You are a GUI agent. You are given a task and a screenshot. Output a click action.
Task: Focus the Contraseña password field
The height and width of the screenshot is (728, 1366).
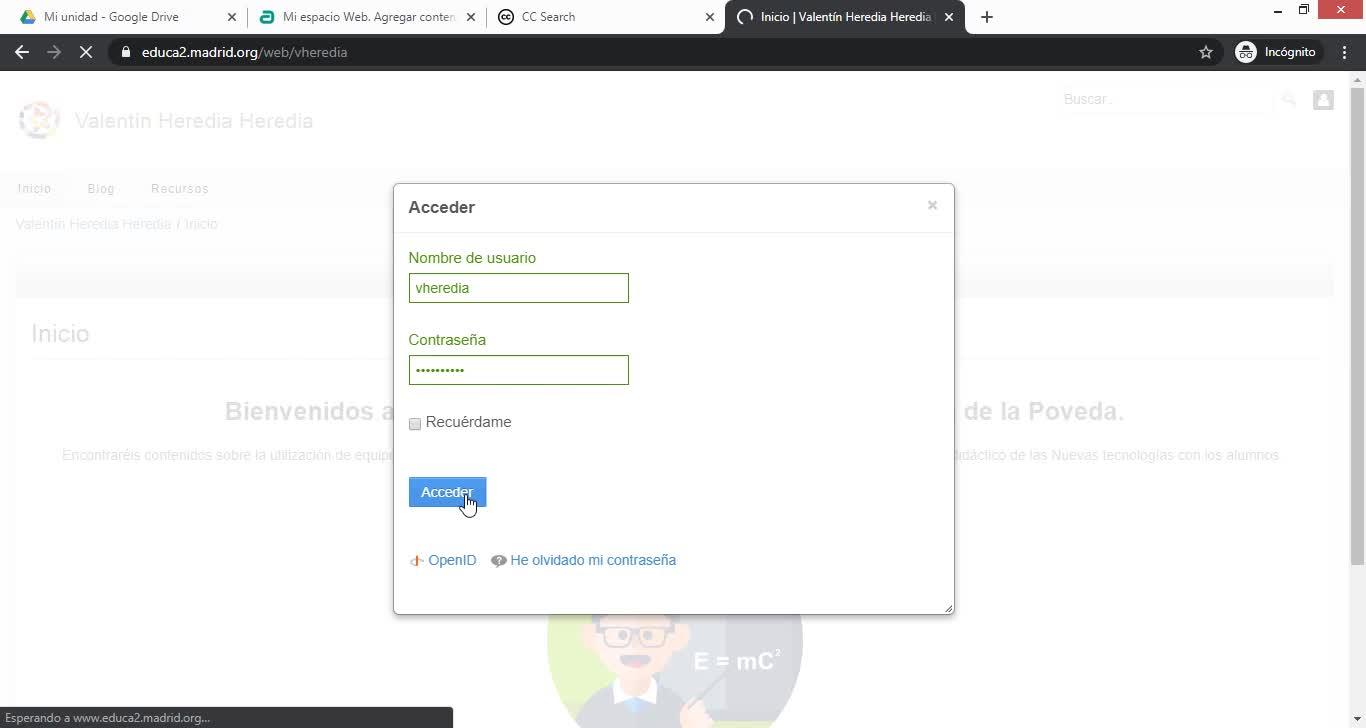pyautogui.click(x=519, y=370)
